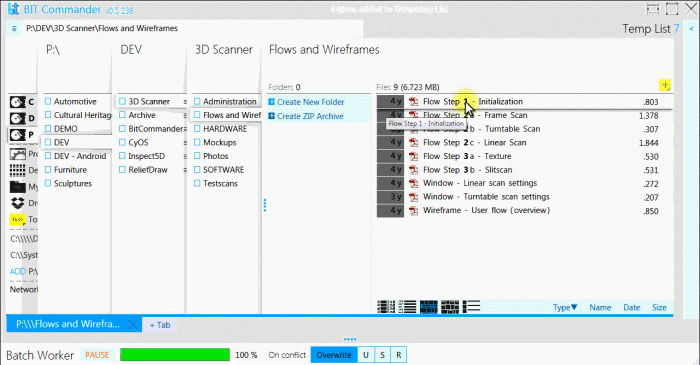The image size is (700, 365).
Task: Check the HARDWARE folder checkbox
Action: (x=197, y=129)
